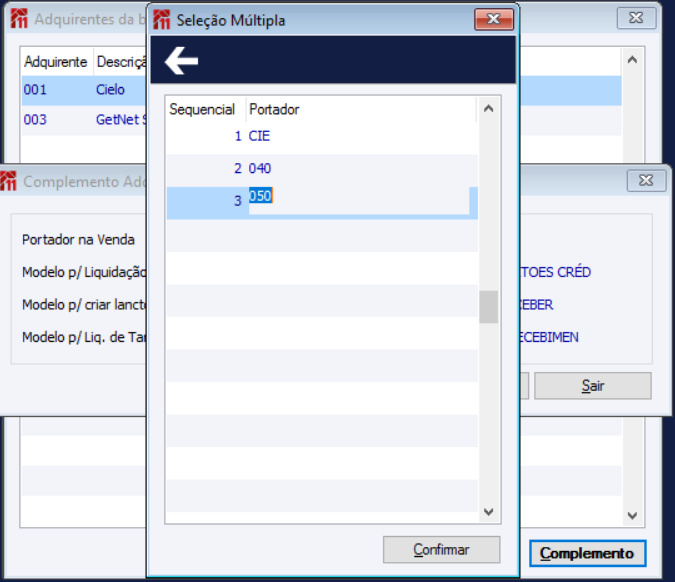Click the Portador na Venda label

pyautogui.click(x=78, y=239)
